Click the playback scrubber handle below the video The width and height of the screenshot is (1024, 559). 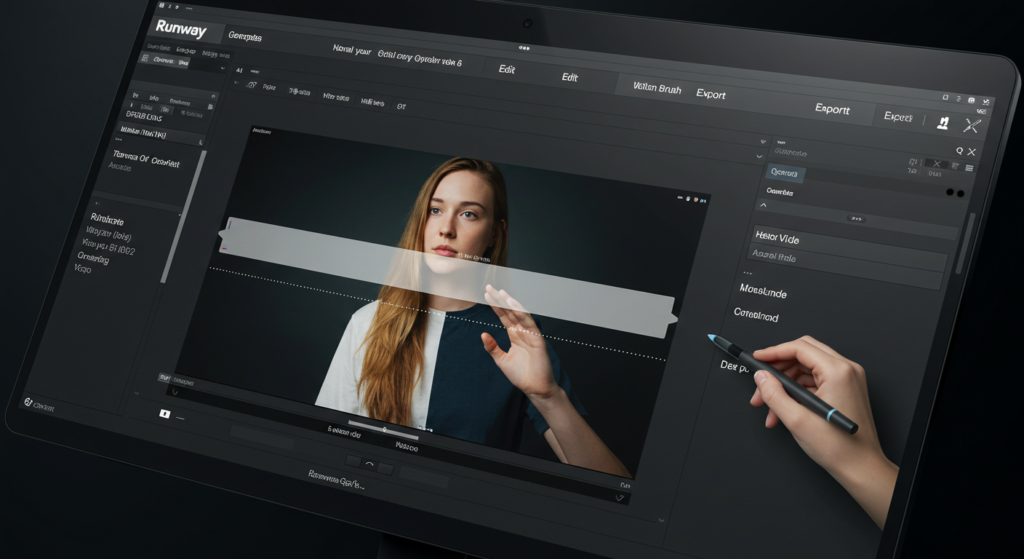tap(384, 429)
